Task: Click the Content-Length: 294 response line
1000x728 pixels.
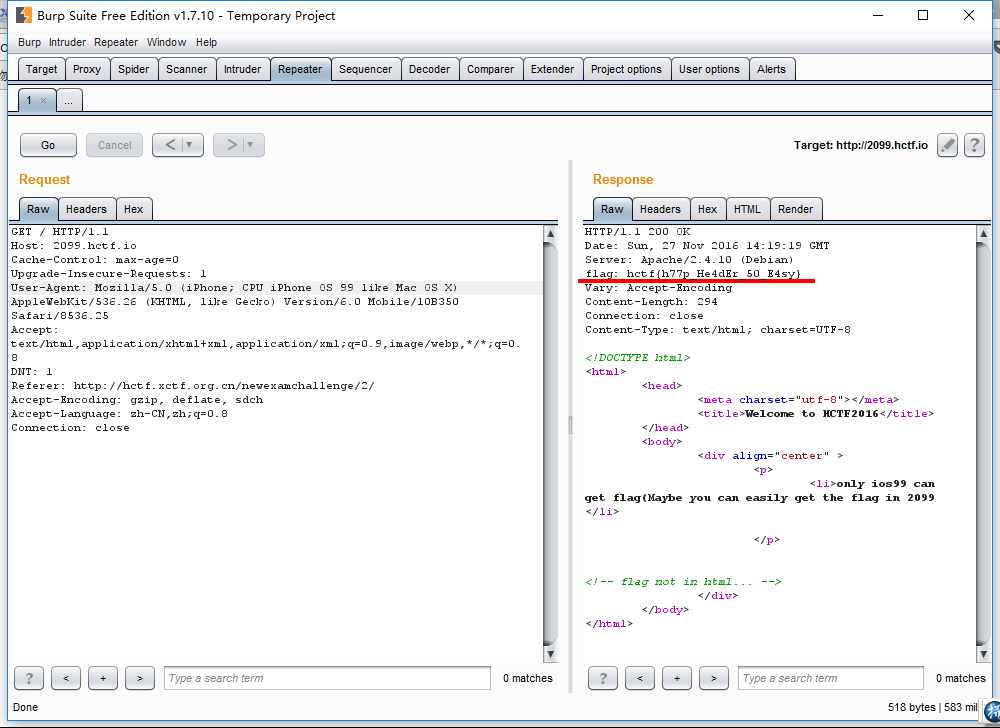Action: 651,302
